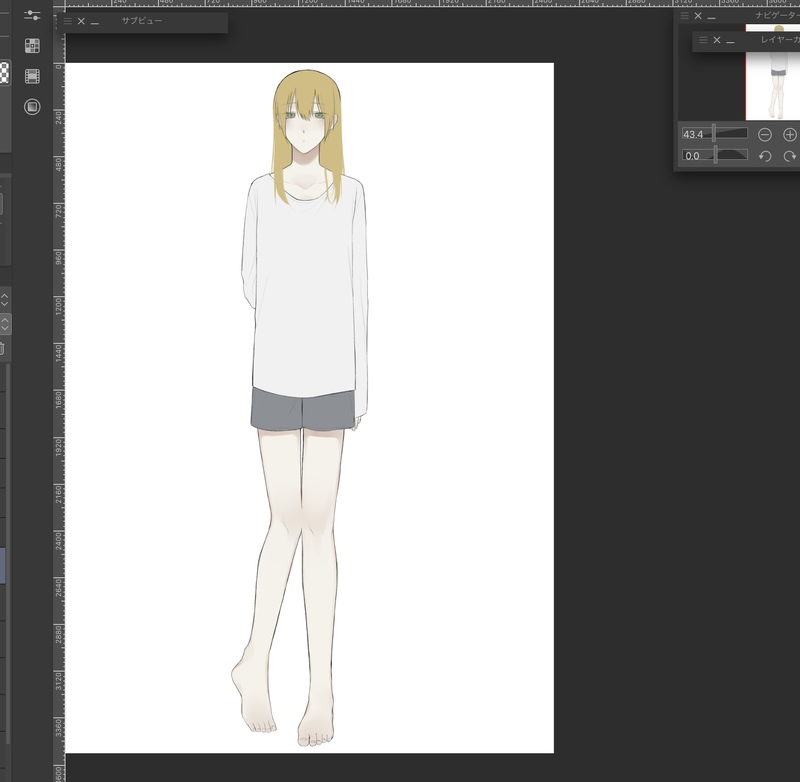Click the zoom slider showing 43.4

click(714, 134)
